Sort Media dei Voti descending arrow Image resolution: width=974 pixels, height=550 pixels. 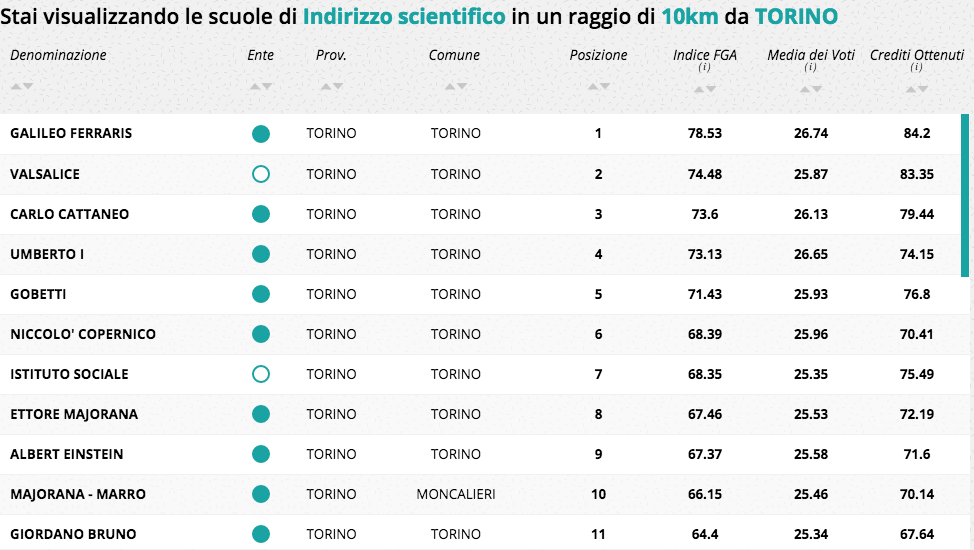click(x=817, y=89)
